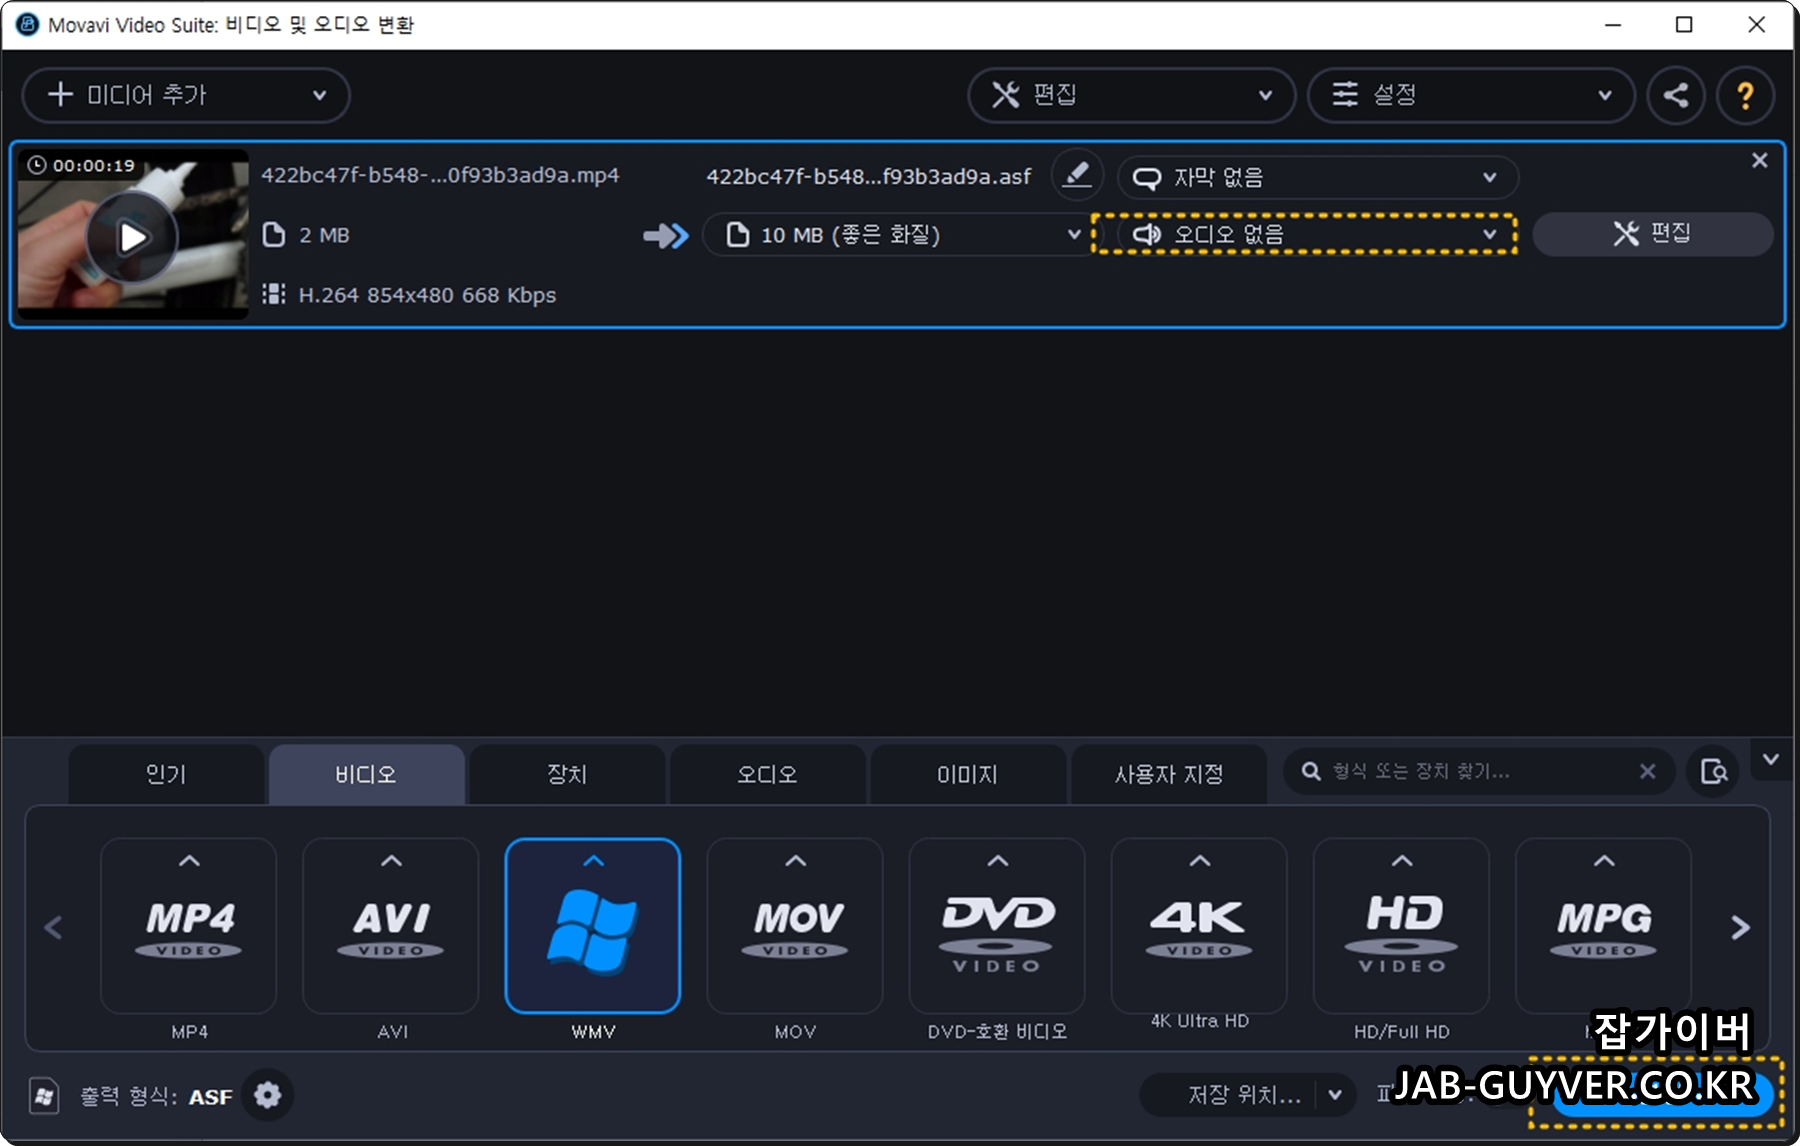1800x1146 pixels.
Task: Open help with the question mark icon
Action: tap(1745, 95)
